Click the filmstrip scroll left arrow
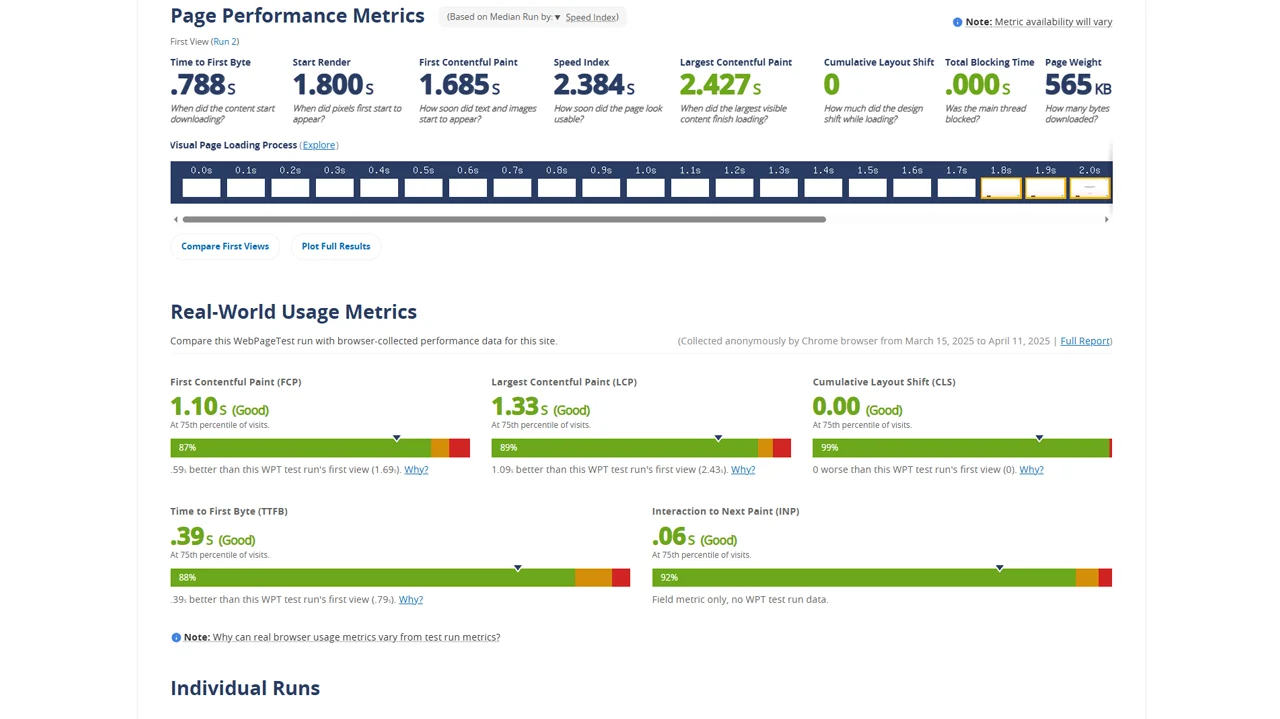 click(x=176, y=219)
